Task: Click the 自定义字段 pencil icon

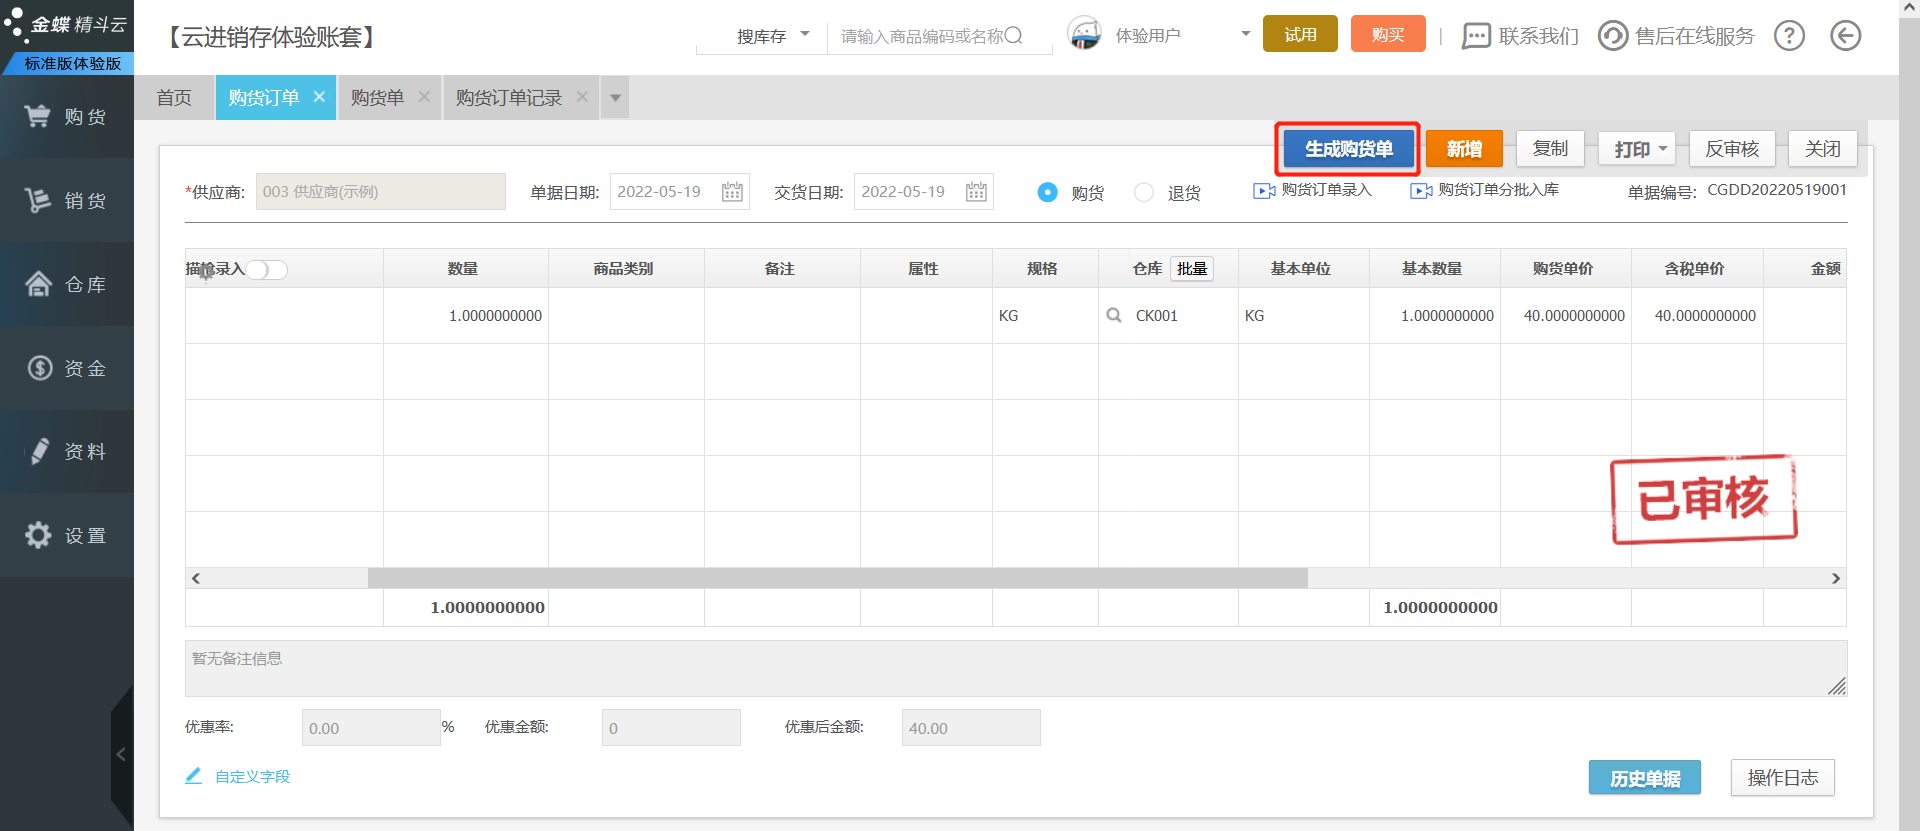Action: point(194,776)
